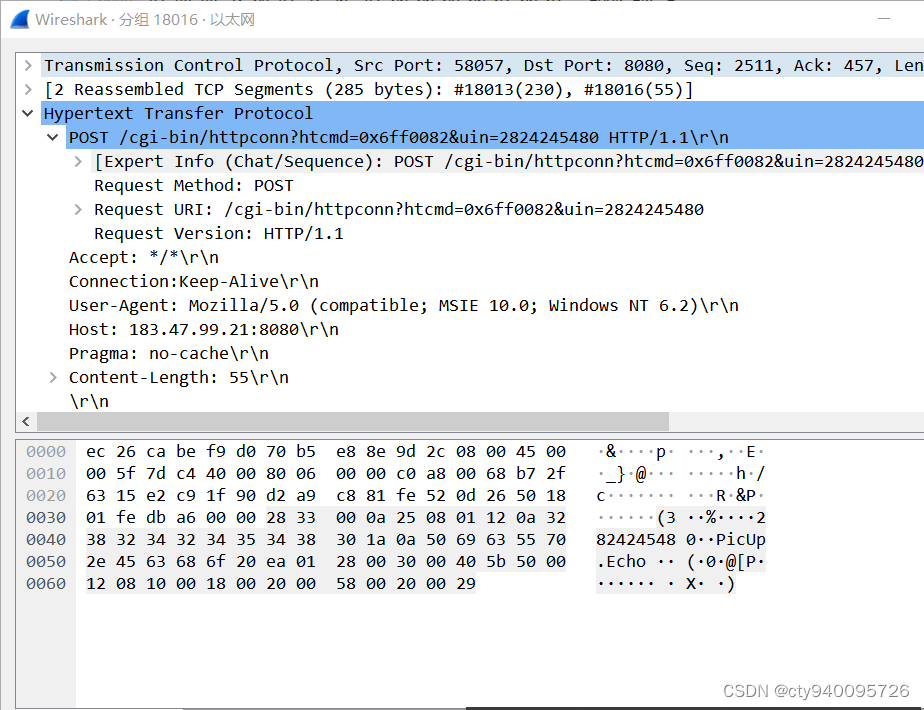Click the window title text '分组 18016'

(158, 19)
